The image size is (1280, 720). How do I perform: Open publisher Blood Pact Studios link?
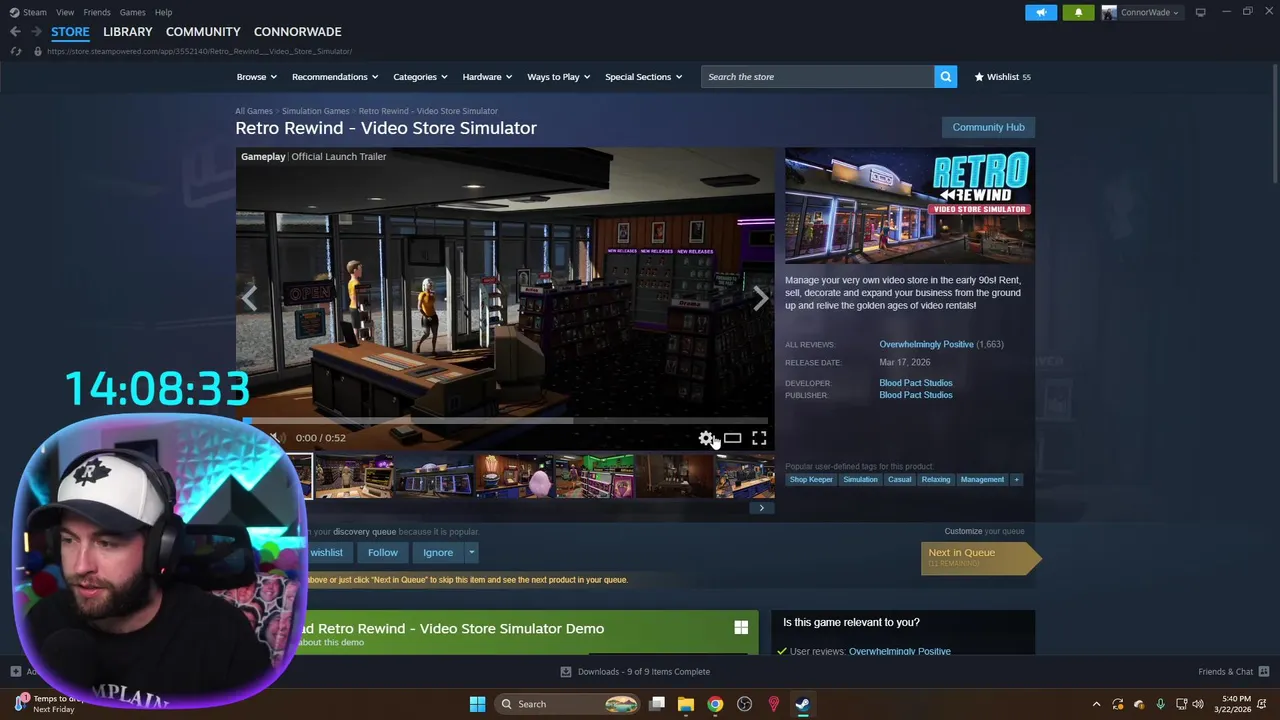point(916,395)
